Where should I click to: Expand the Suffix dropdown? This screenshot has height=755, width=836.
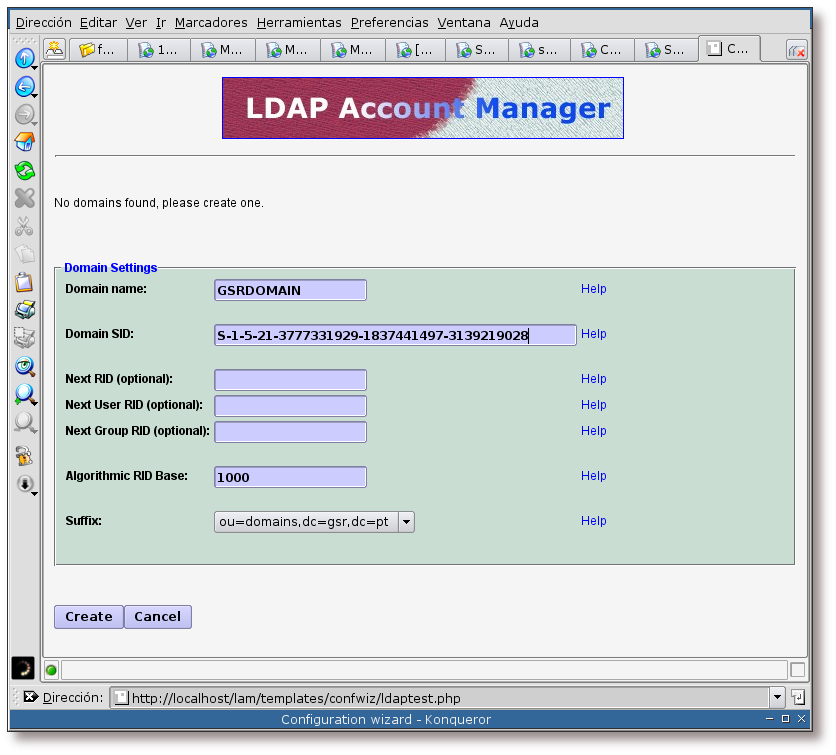click(406, 521)
